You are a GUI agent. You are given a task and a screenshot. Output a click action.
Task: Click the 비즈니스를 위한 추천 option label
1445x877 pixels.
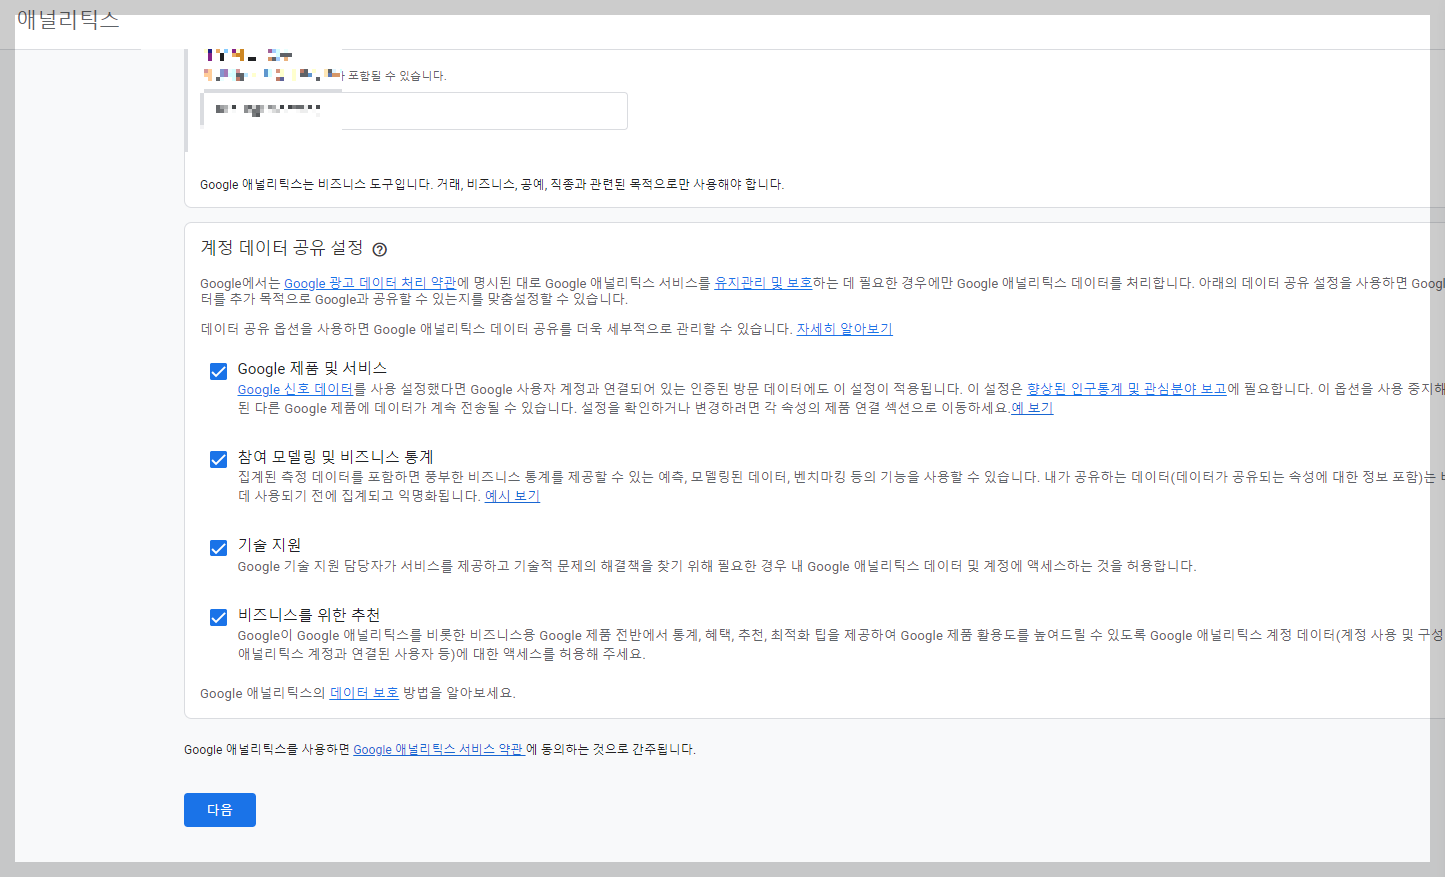309,615
